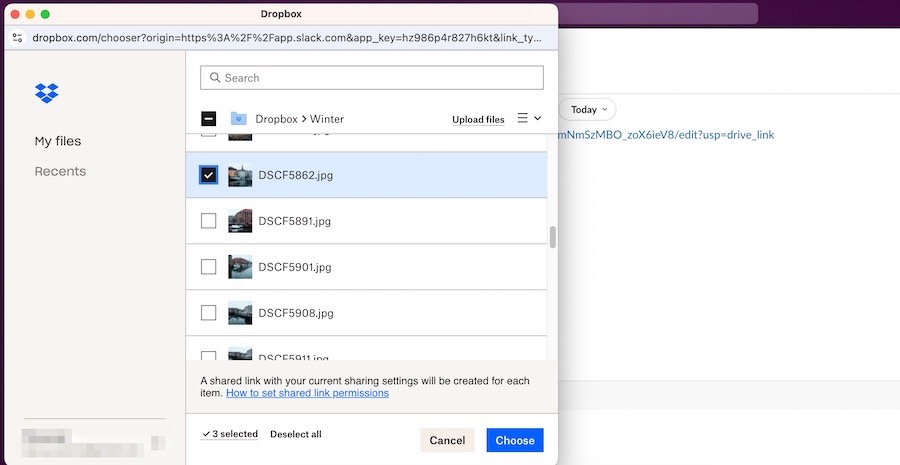Select file name DSCF5862.jpg

coord(296,176)
